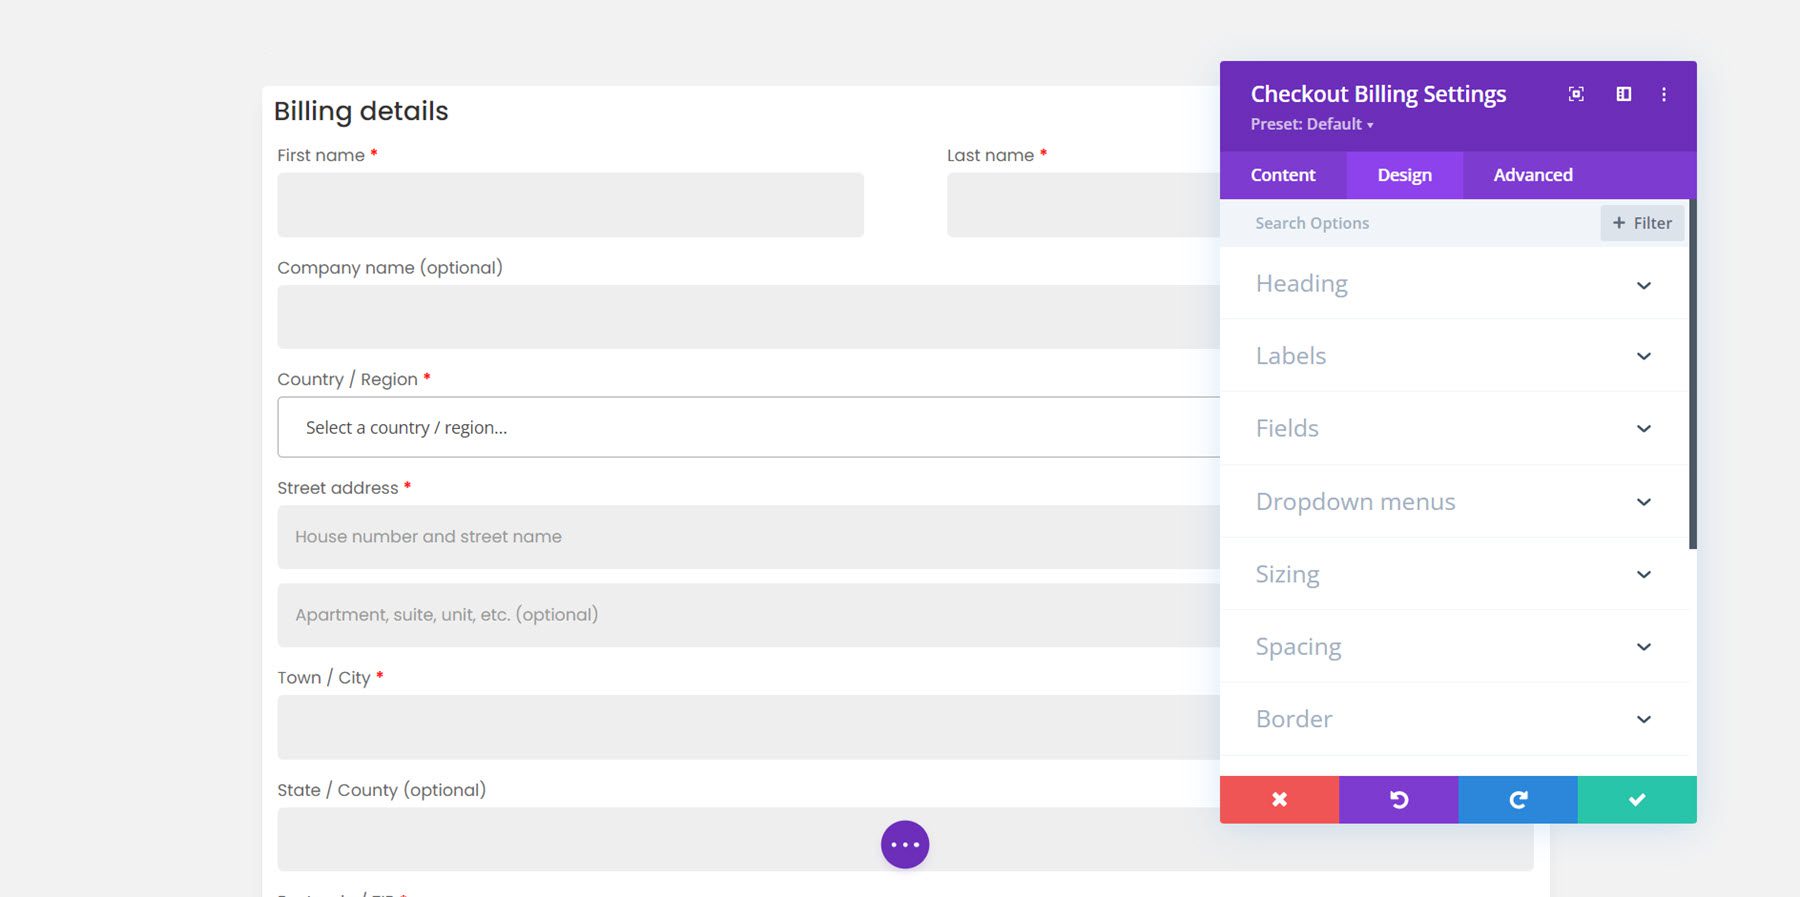Expand the Labels section

pos(1454,356)
